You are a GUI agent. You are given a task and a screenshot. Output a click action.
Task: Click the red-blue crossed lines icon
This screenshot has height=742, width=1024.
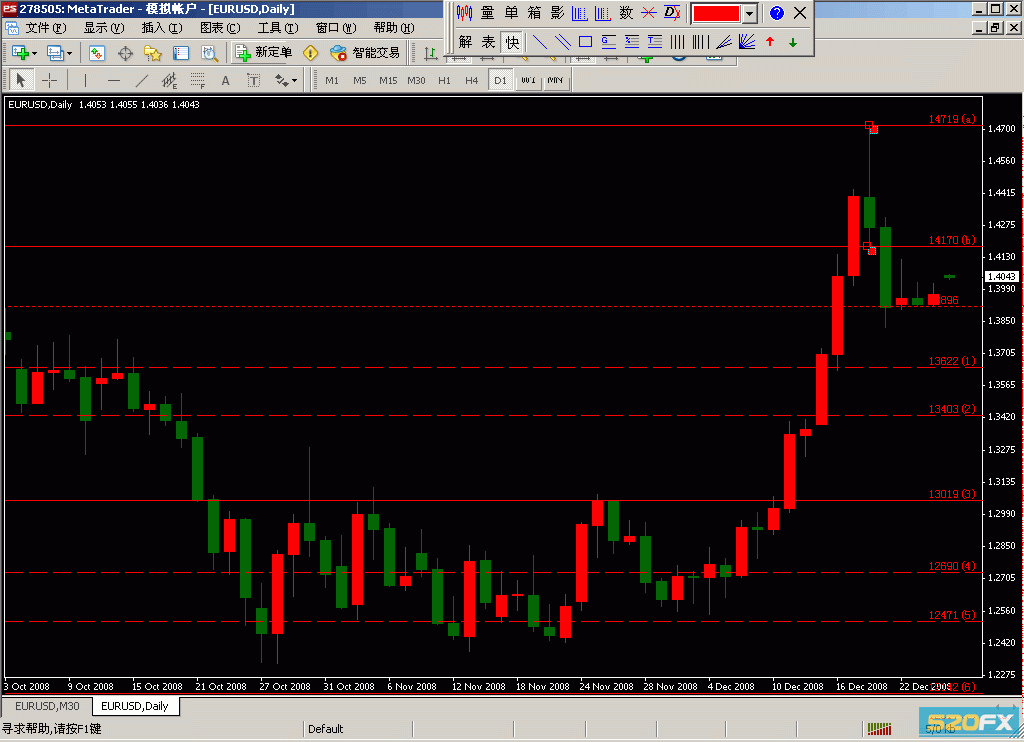[648, 13]
